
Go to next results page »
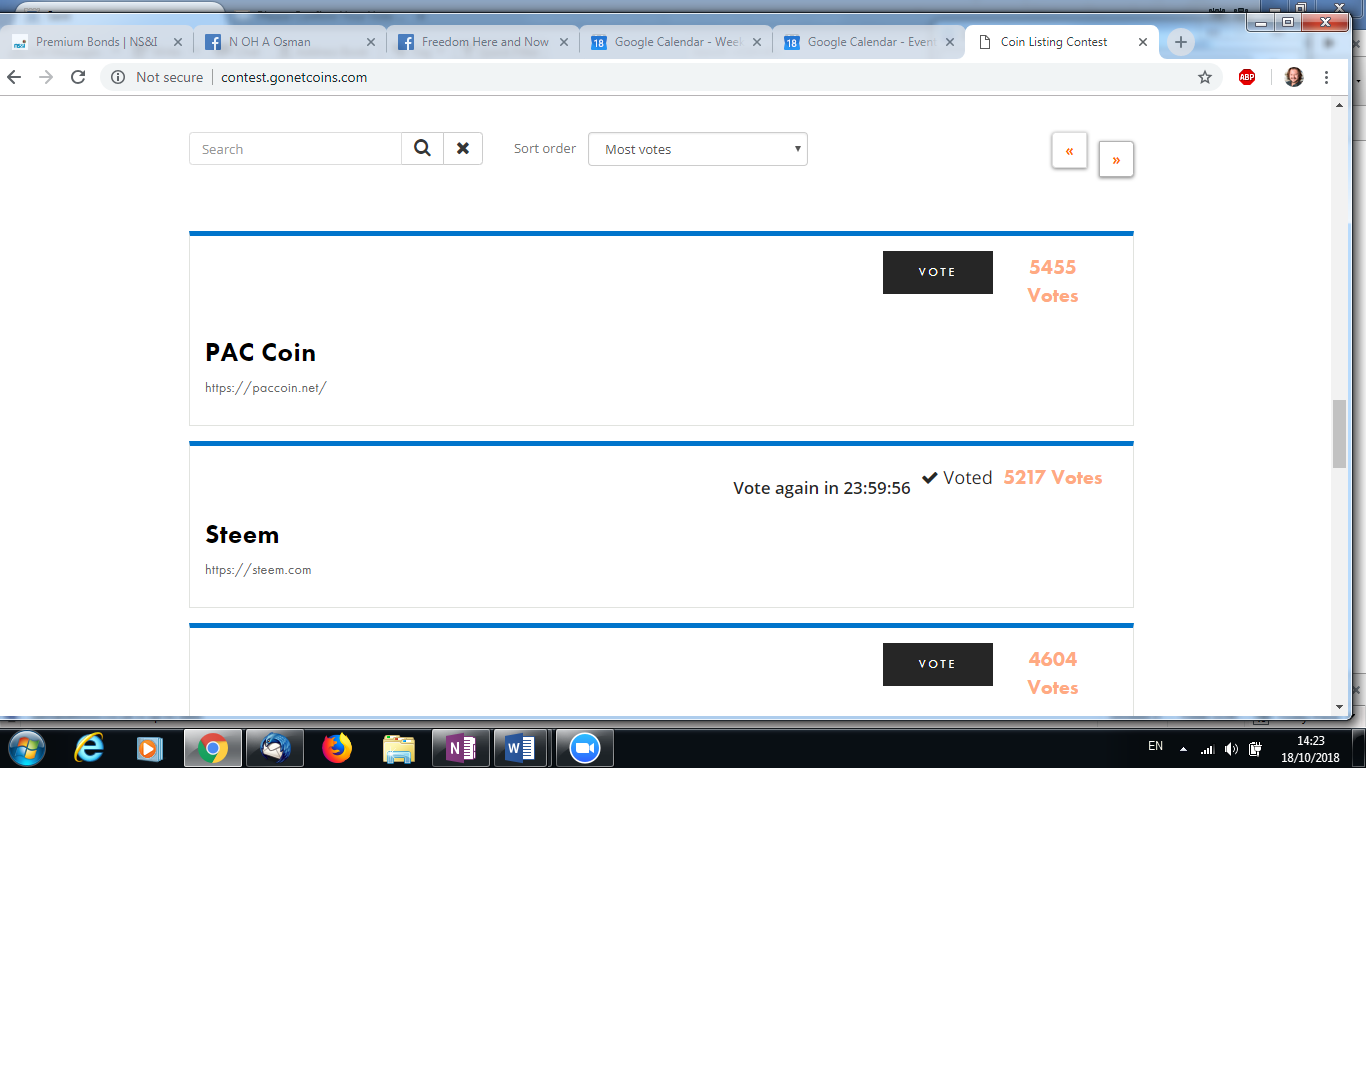[x=1116, y=159]
